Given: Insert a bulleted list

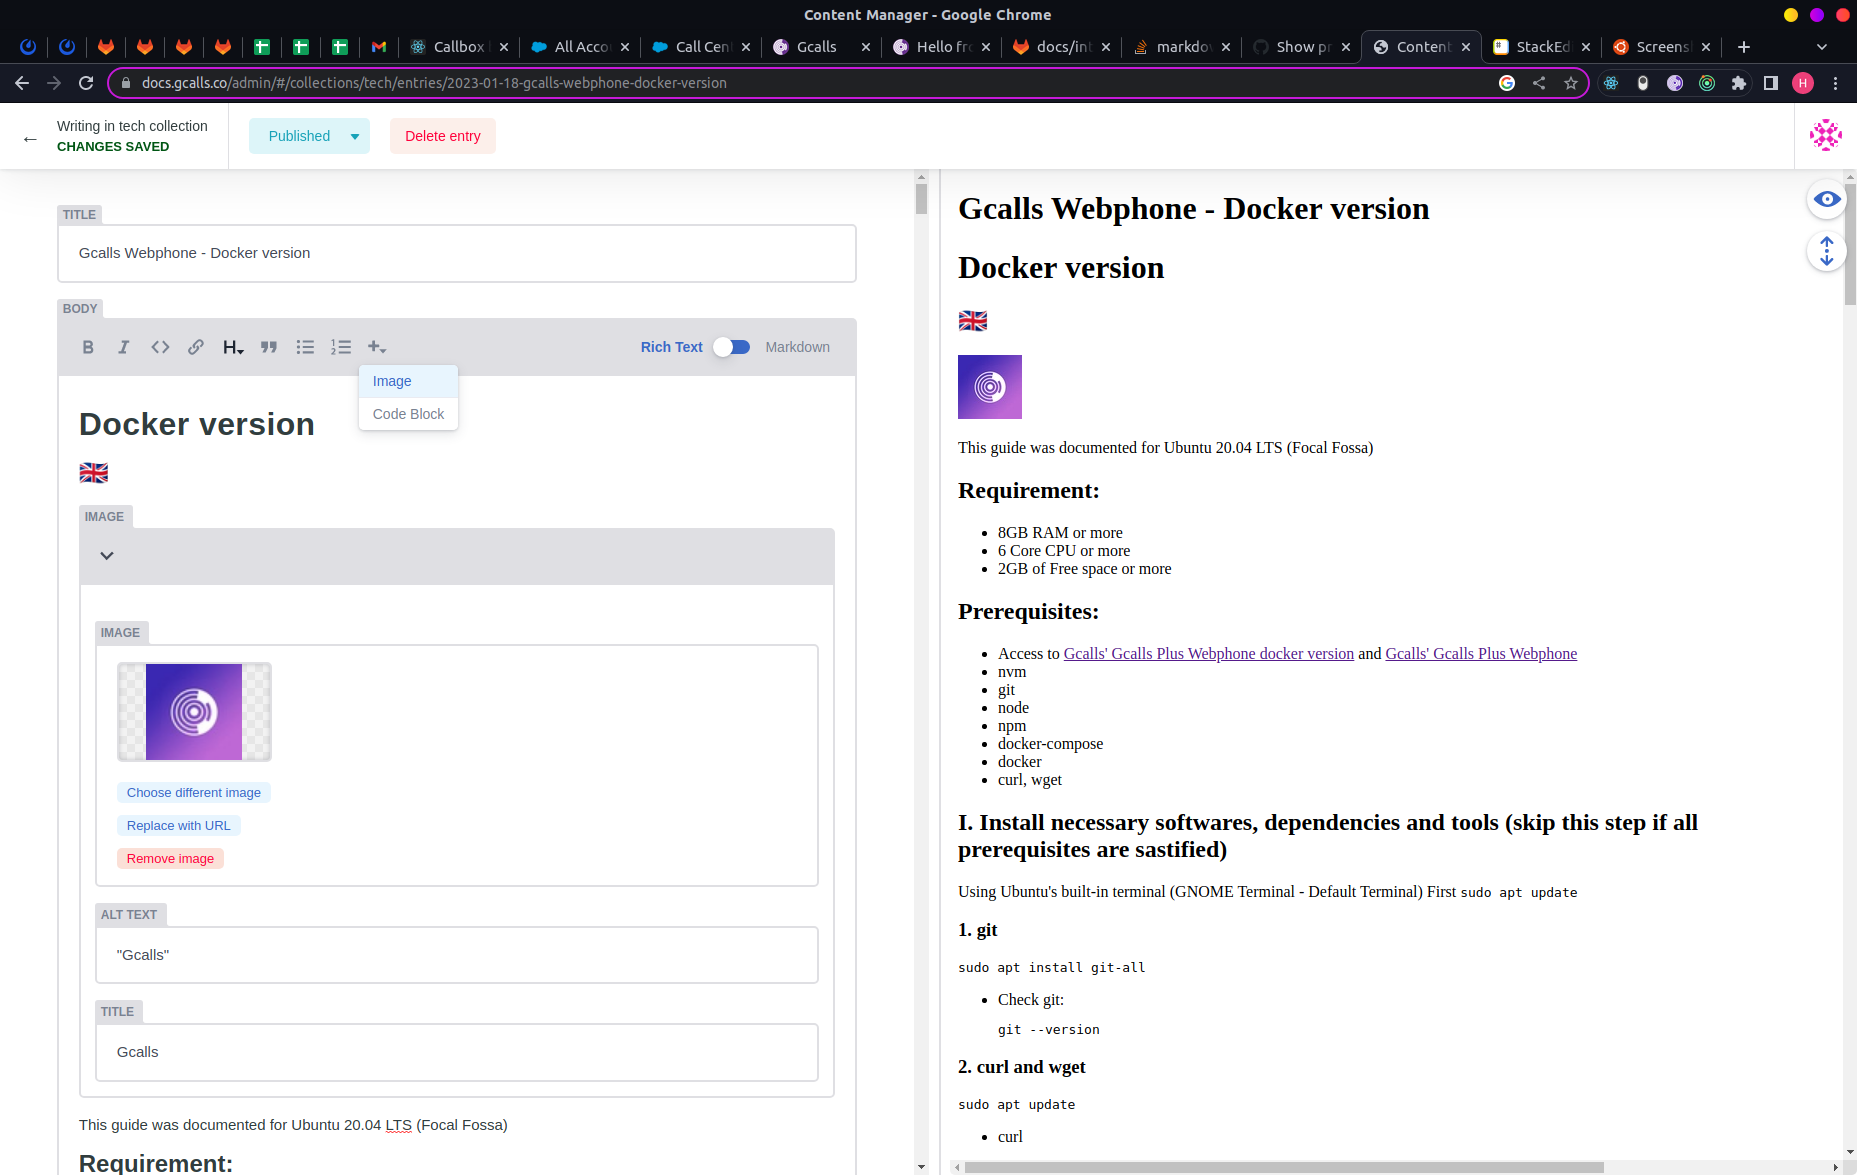Looking at the screenshot, I should tap(305, 347).
